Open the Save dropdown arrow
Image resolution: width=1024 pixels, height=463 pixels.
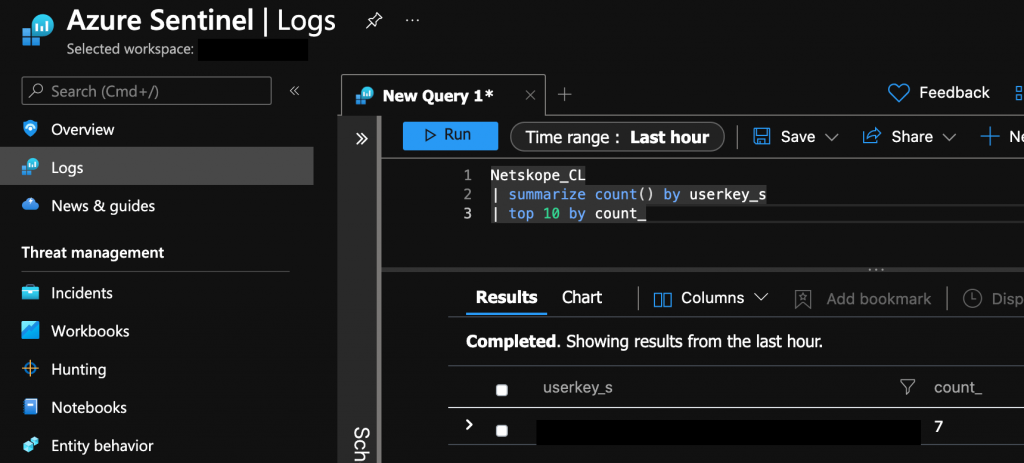tap(831, 137)
